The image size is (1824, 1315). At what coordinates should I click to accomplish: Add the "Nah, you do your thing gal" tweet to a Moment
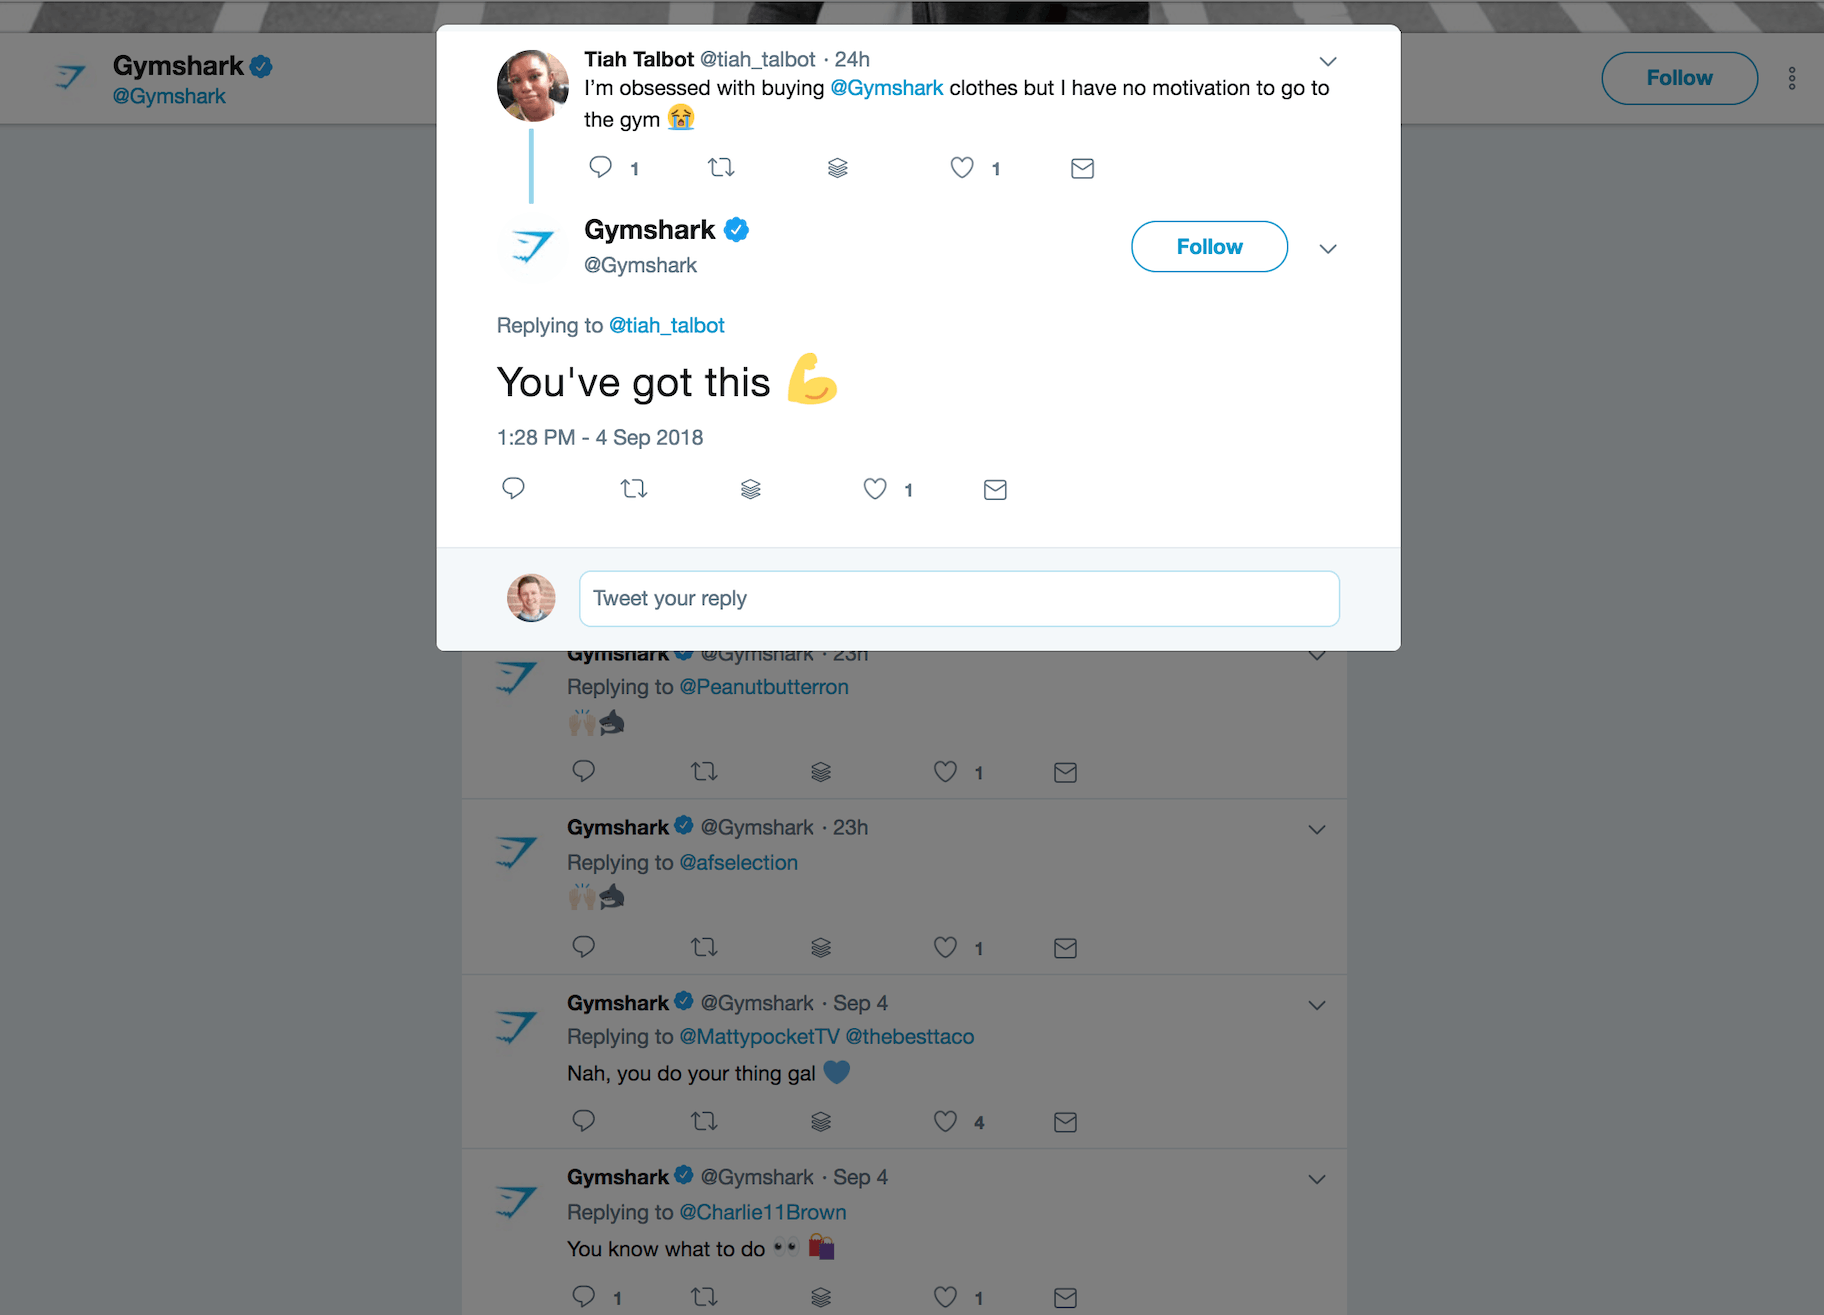click(x=821, y=1121)
